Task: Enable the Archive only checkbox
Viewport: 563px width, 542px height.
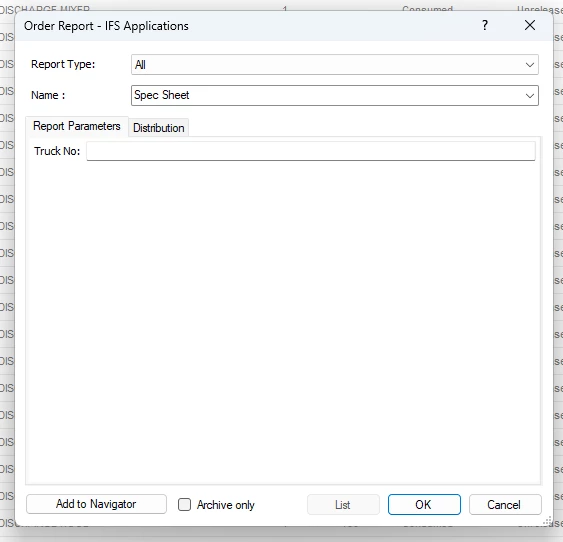Action: [x=185, y=505]
